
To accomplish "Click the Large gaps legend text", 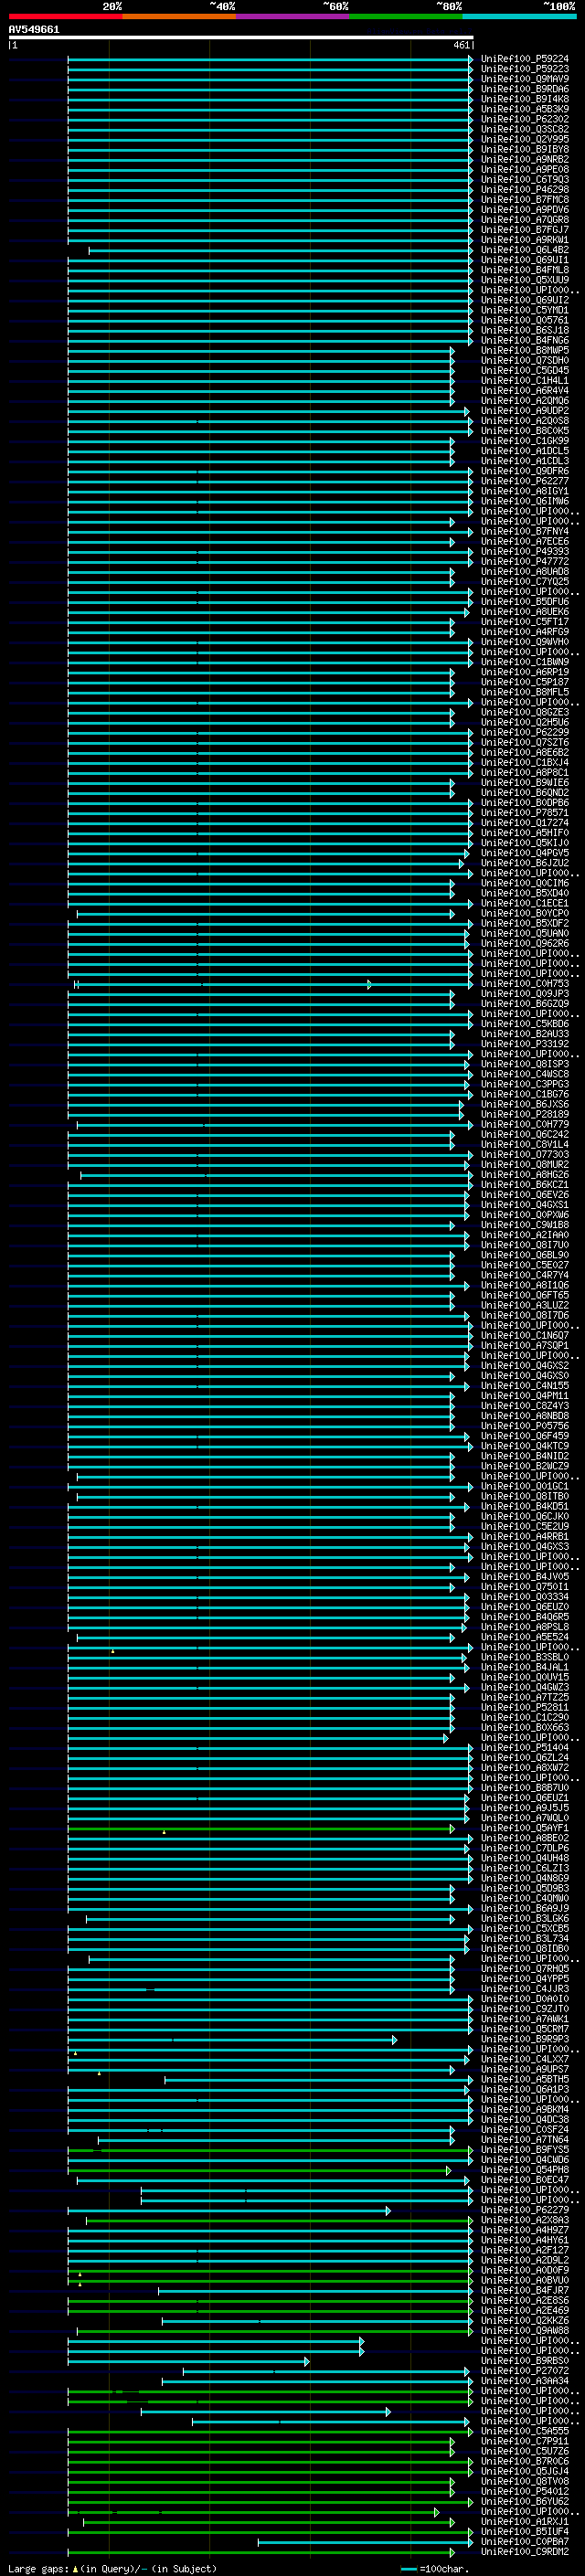I will 39,2568.
